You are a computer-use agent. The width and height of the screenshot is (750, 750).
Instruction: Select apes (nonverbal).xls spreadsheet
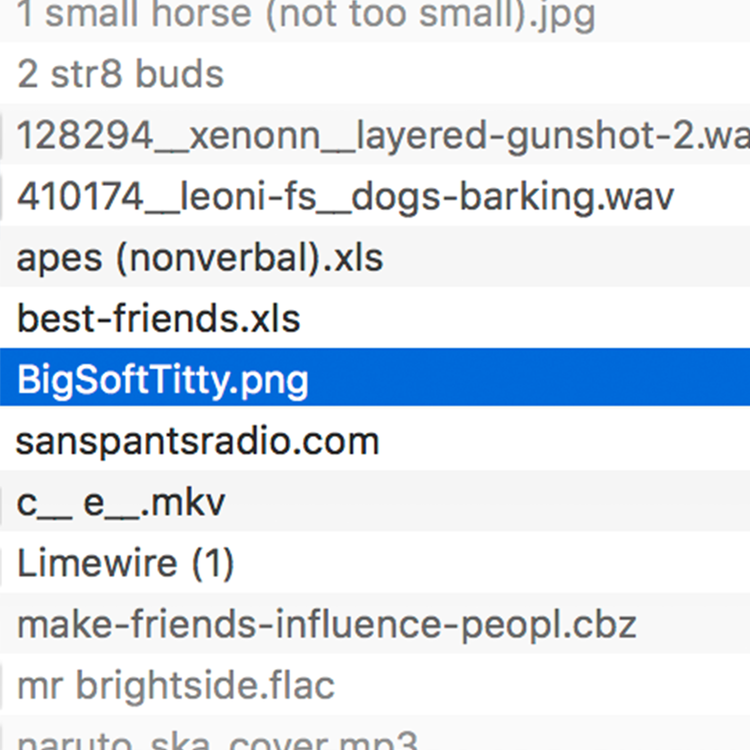coord(200,258)
